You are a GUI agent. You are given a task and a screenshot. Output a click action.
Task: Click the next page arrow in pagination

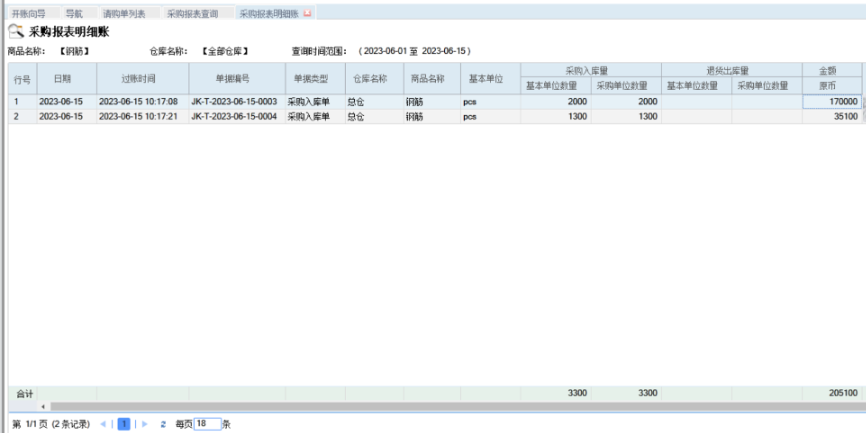[x=144, y=424]
